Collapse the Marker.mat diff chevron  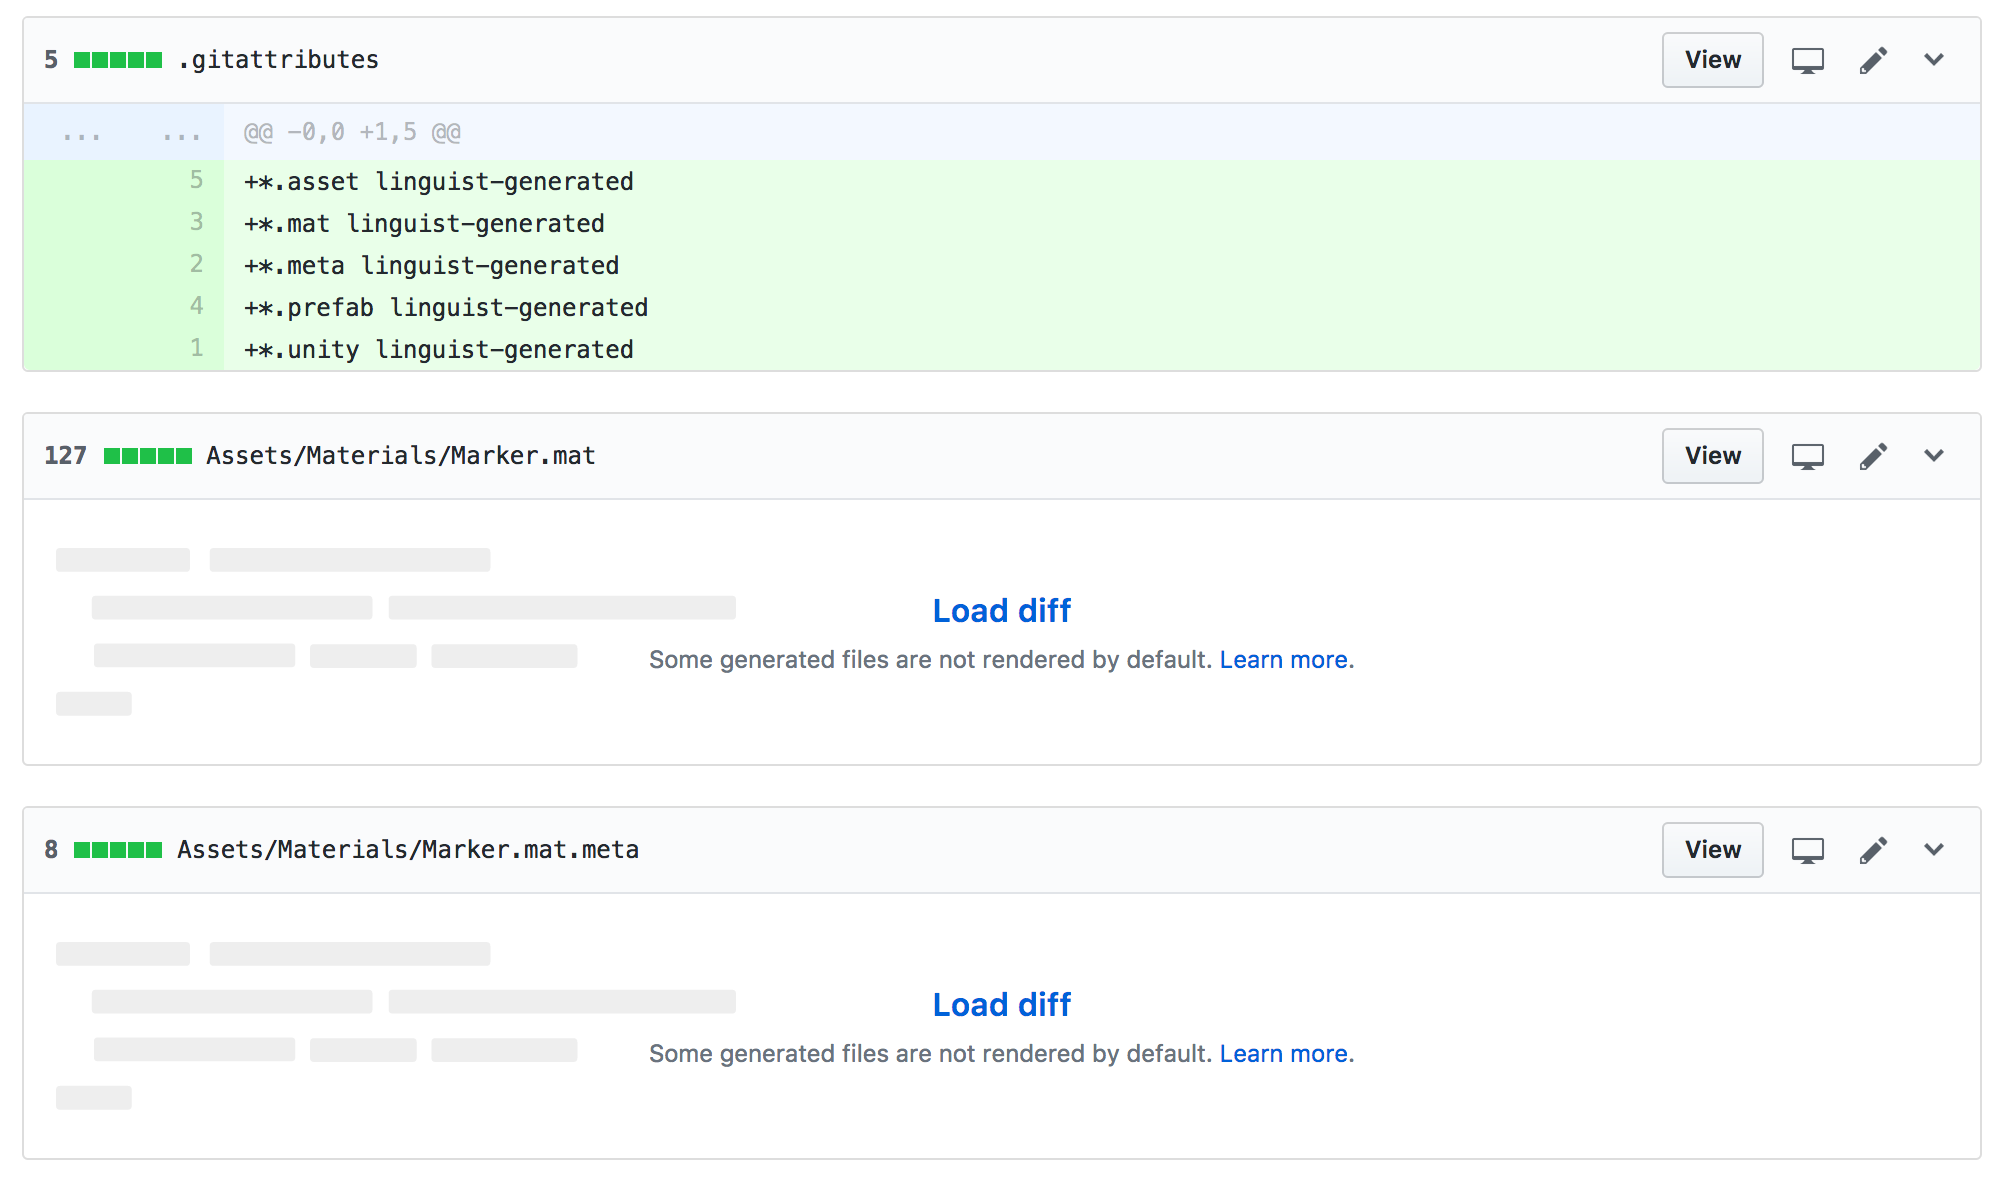coord(1934,456)
